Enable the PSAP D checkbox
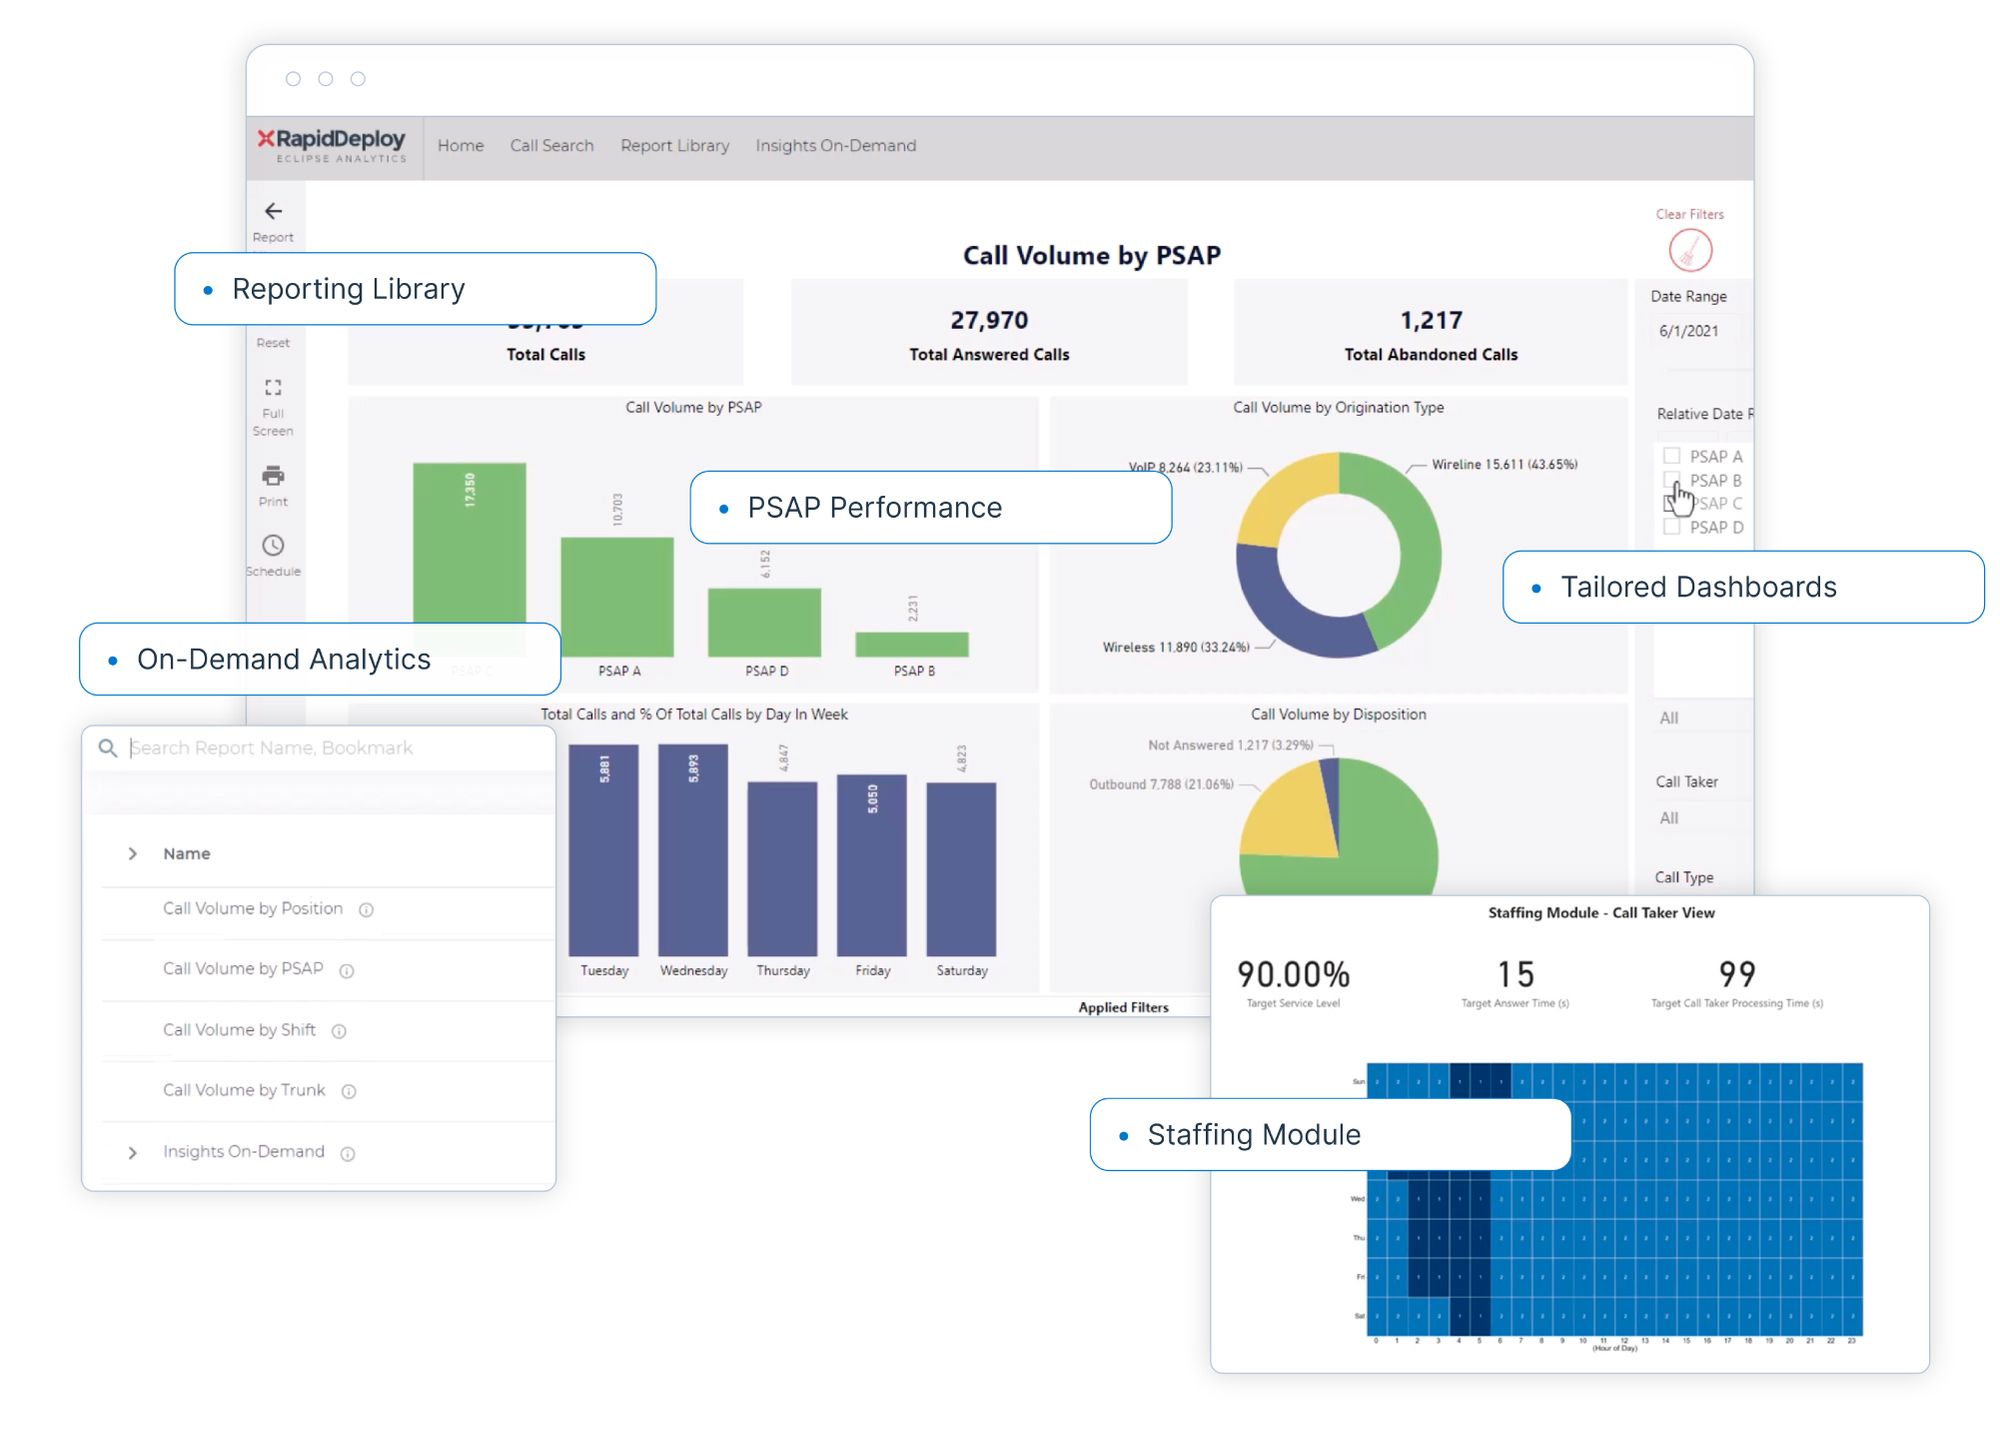The width and height of the screenshot is (2000, 1444). pyautogui.click(x=1672, y=527)
